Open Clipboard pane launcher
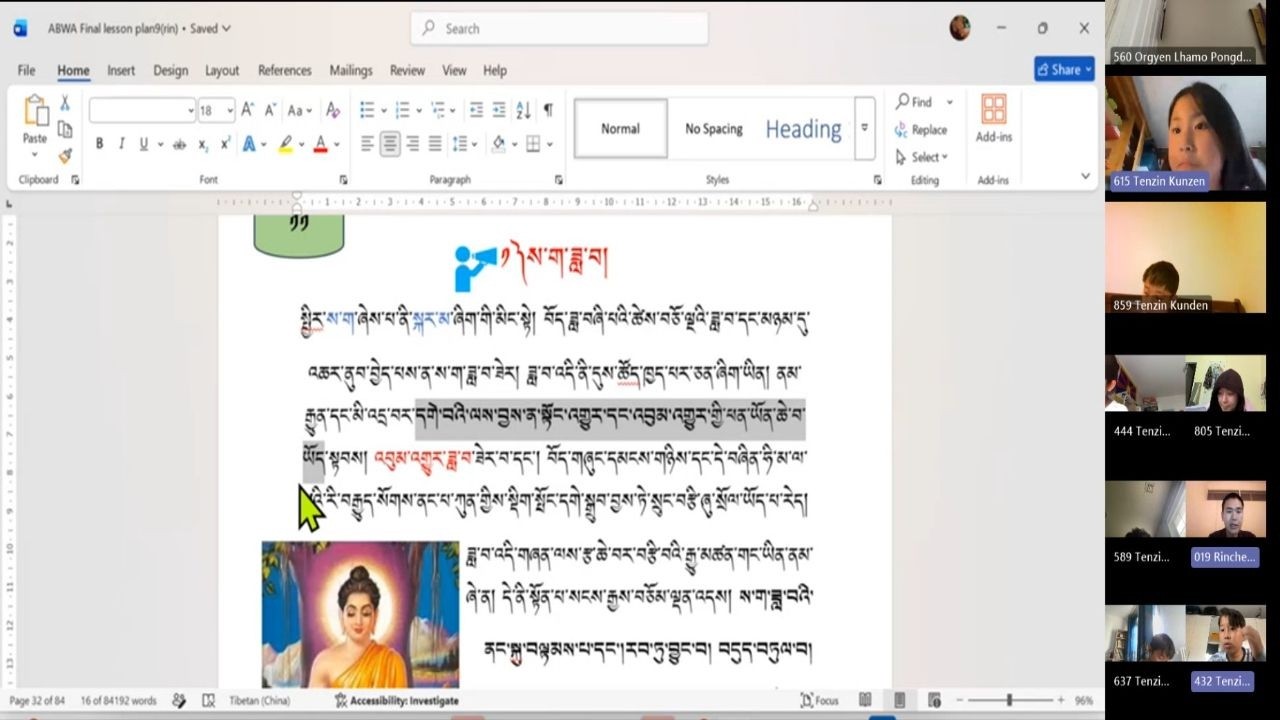Viewport: 1280px width, 720px height. pos(75,180)
